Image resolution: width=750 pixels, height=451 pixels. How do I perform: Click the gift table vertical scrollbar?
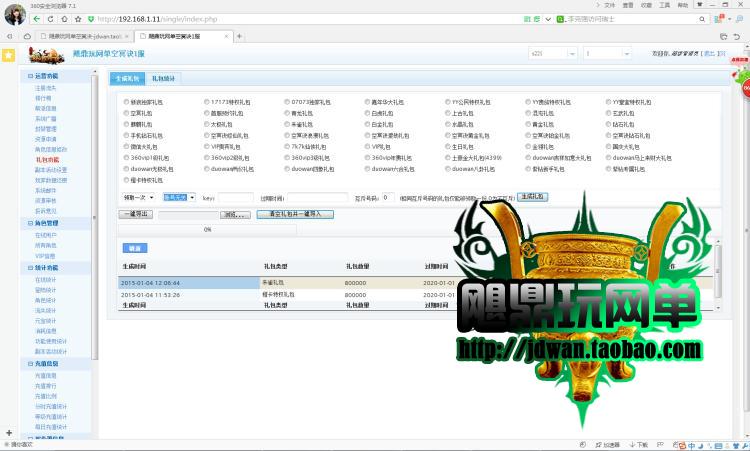[717, 275]
